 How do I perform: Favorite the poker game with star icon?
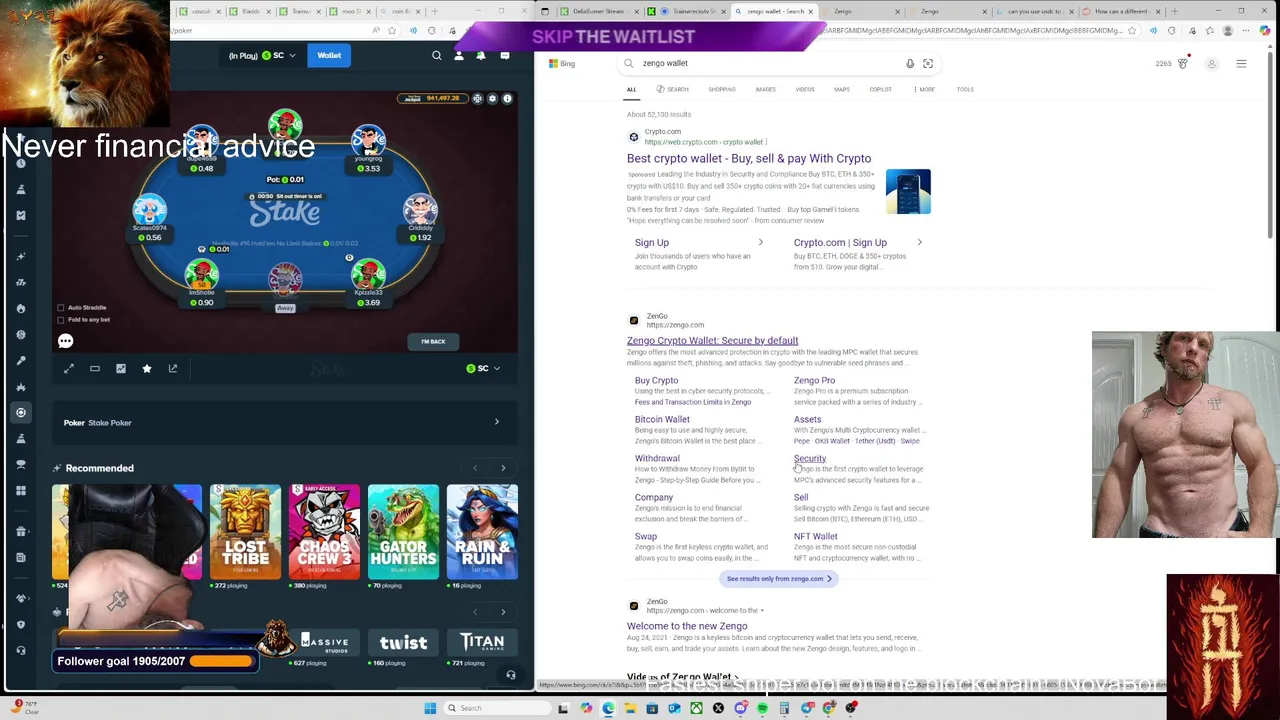pos(147,369)
